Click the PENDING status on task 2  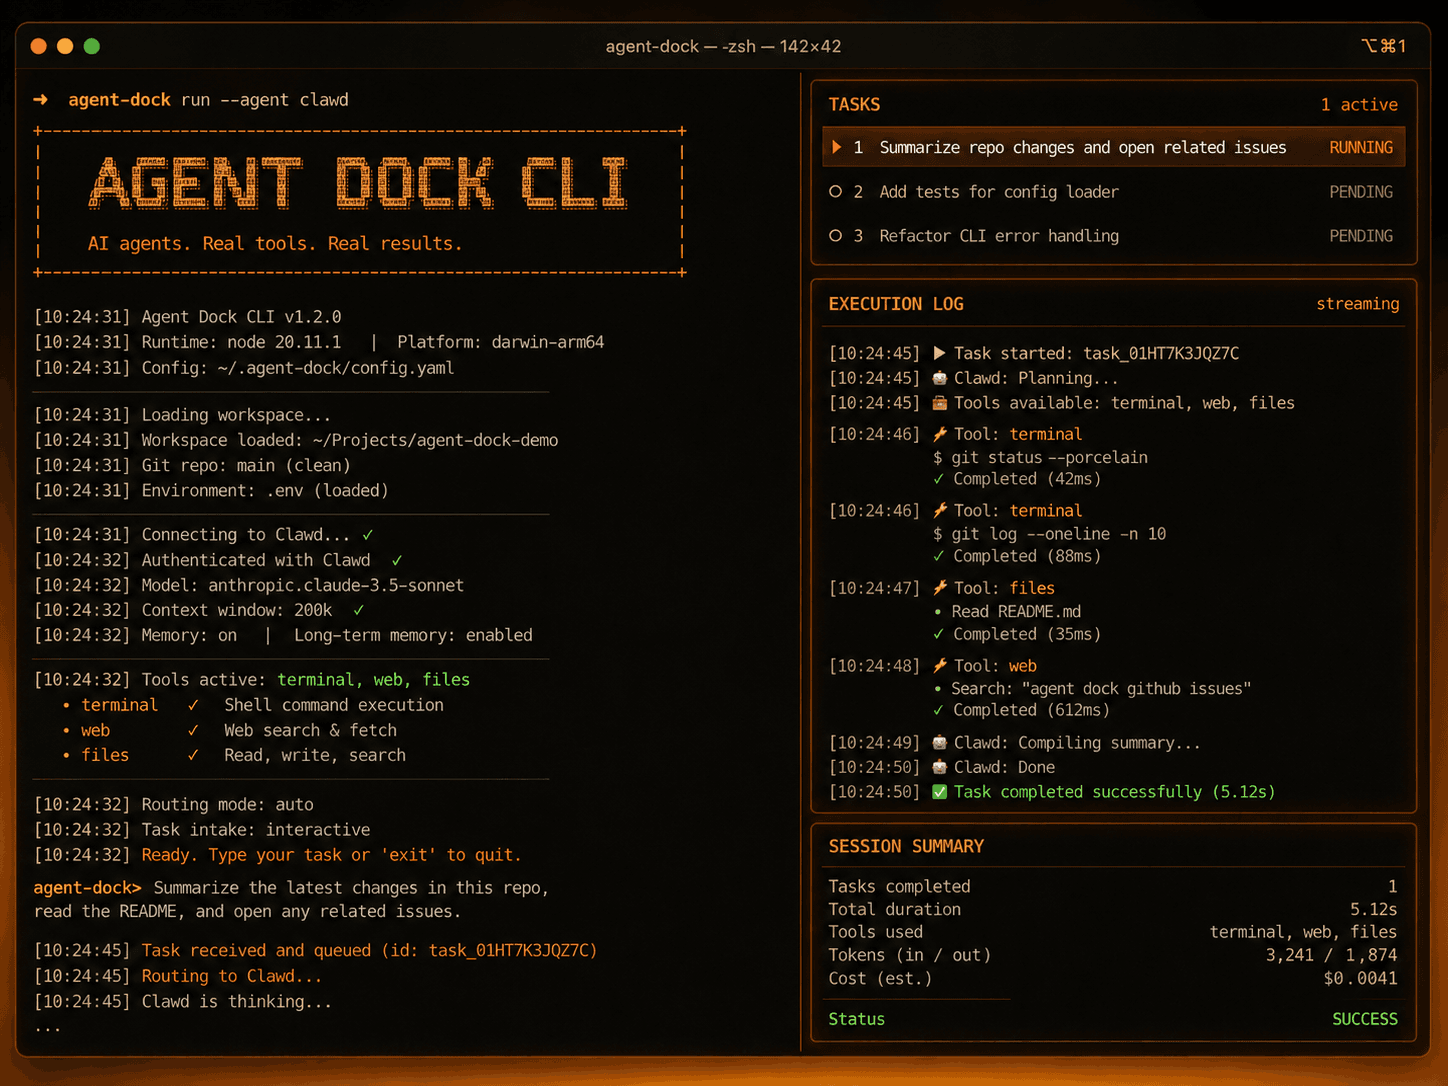(x=1361, y=191)
